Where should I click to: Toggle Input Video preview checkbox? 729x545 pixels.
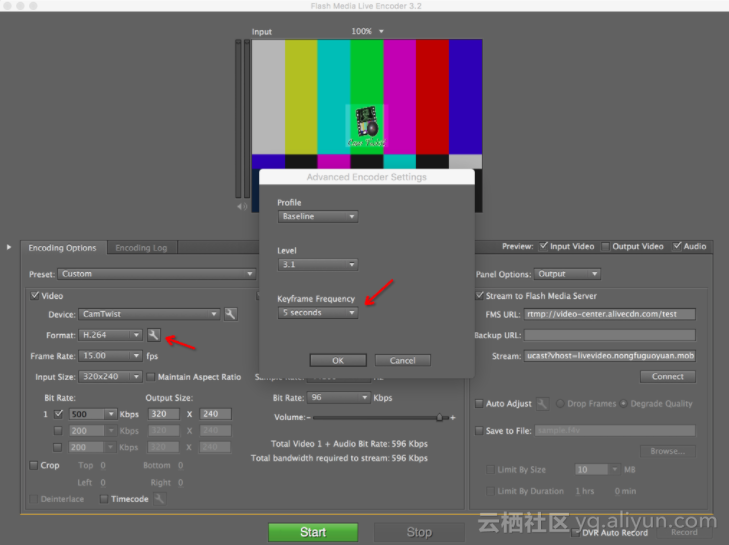[543, 246]
